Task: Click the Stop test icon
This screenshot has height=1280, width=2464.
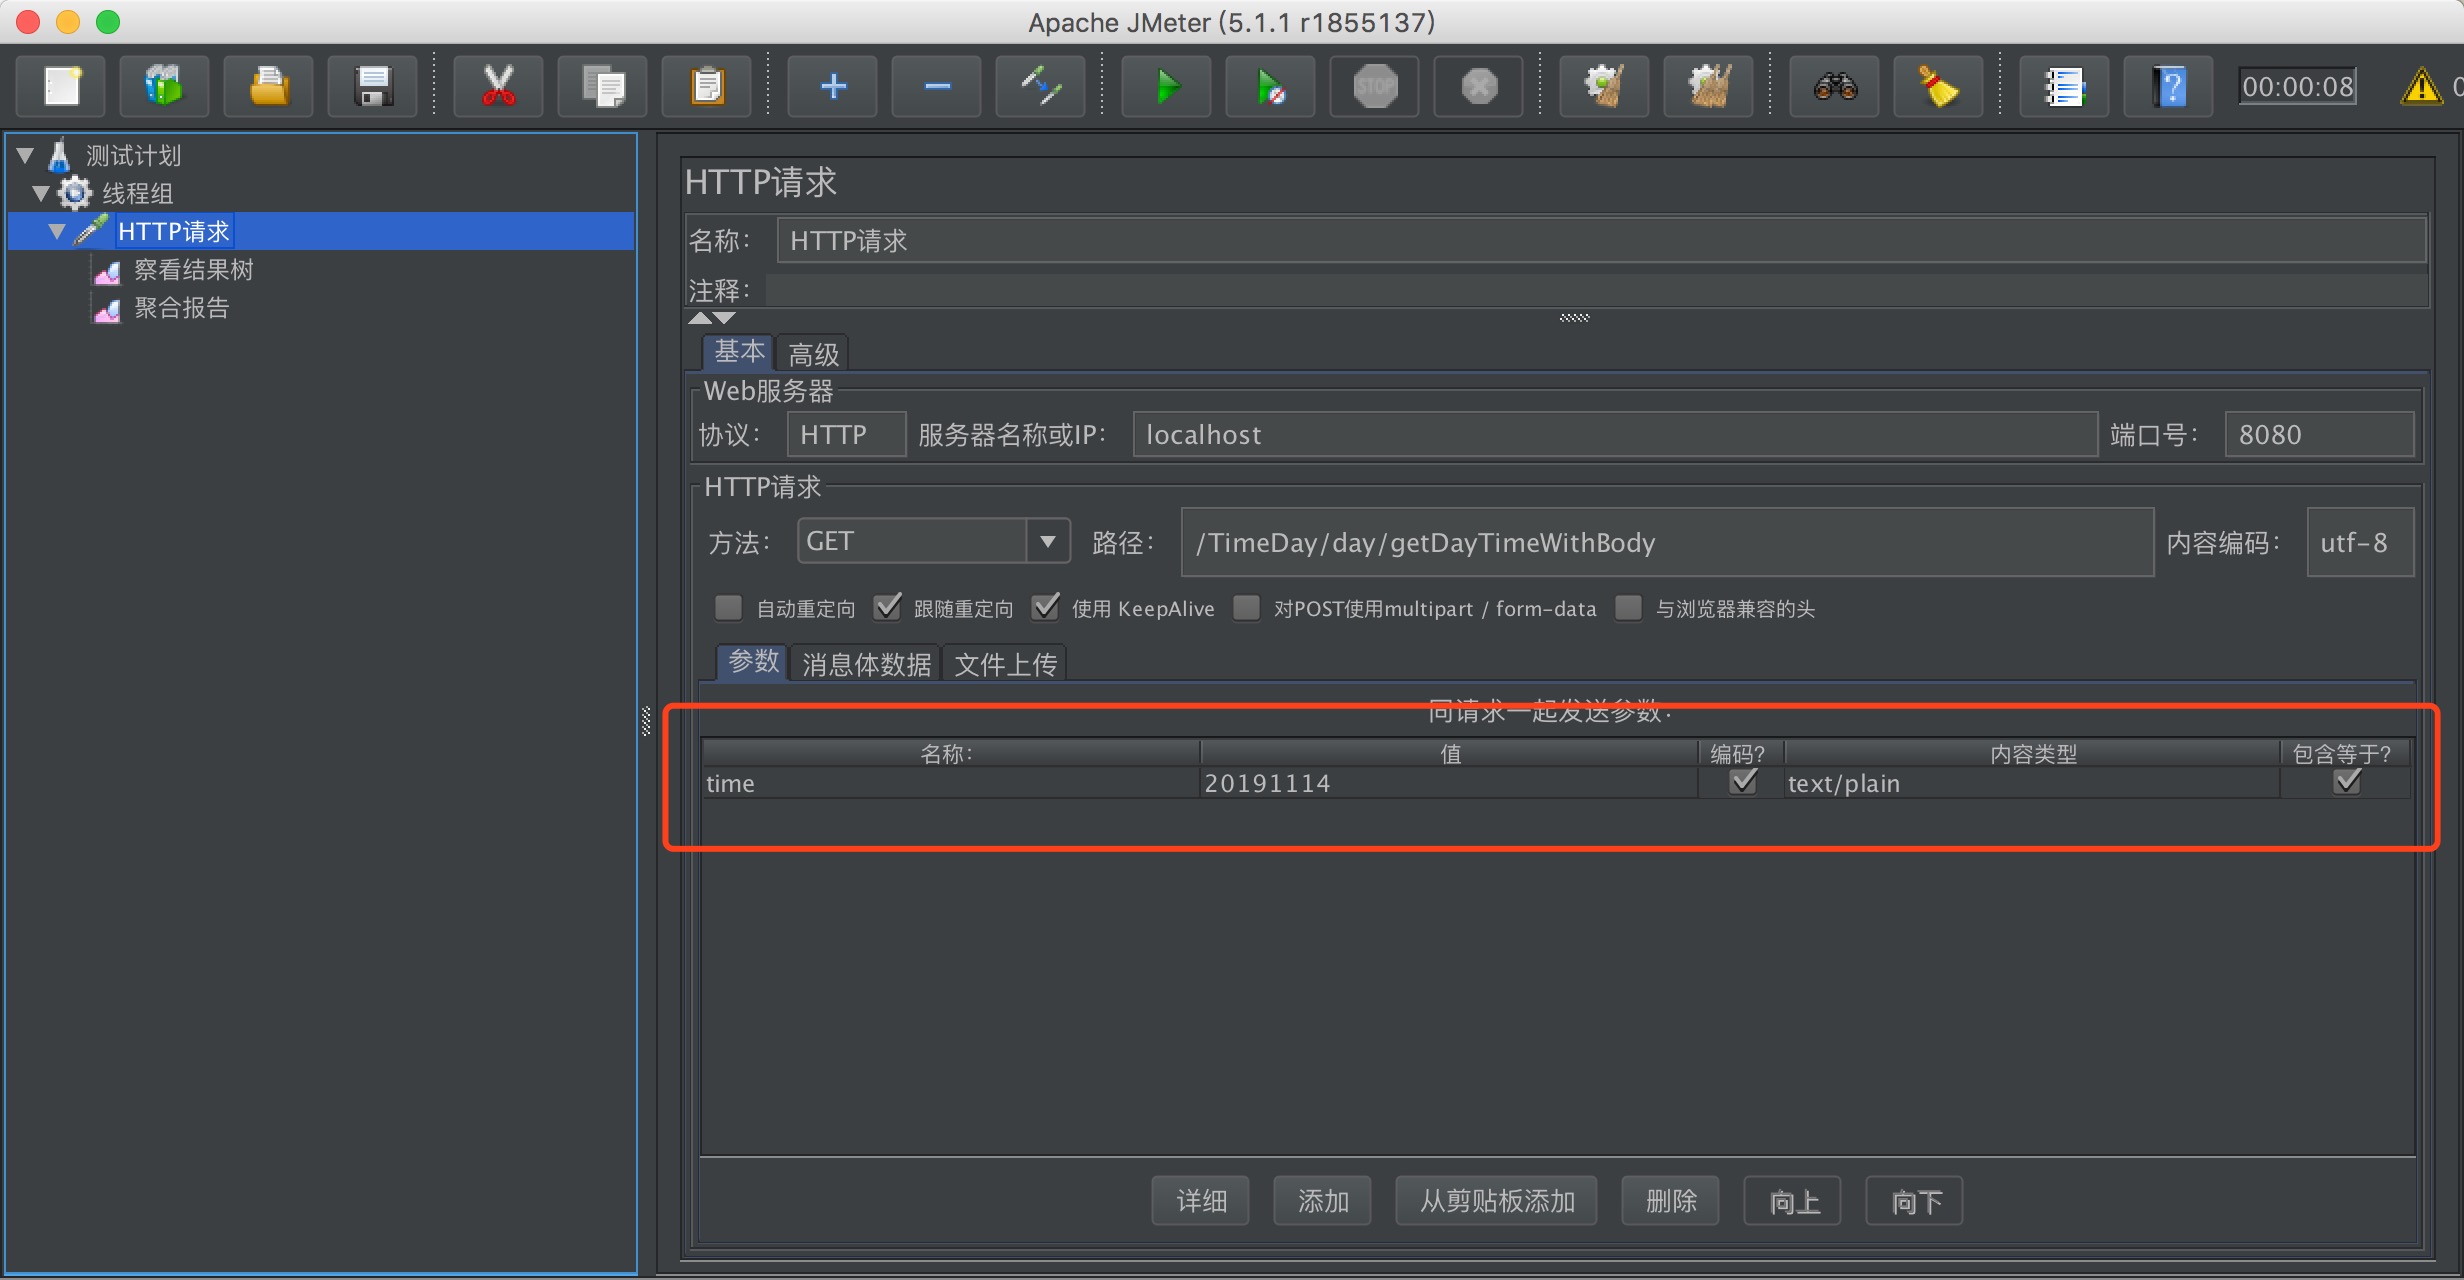Action: point(1374,86)
